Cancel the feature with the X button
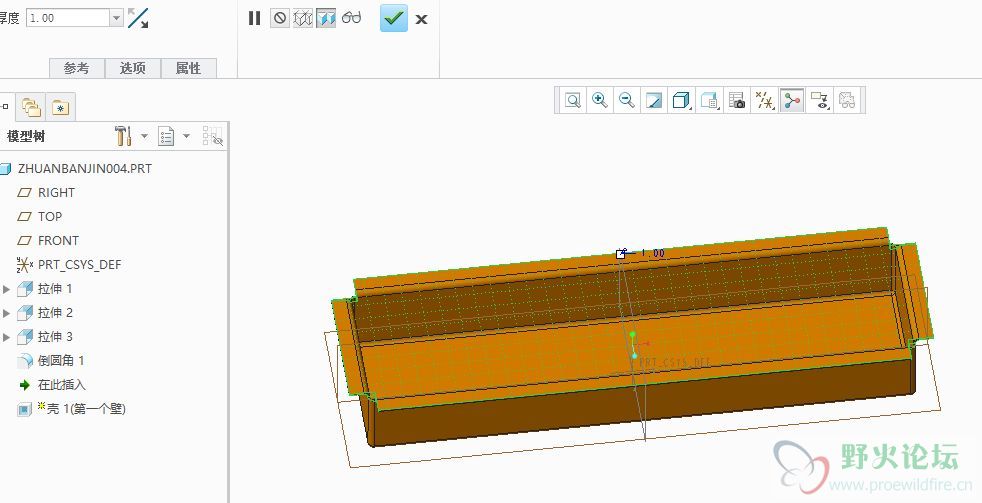Screen dimensions: 982x503 pos(421,19)
